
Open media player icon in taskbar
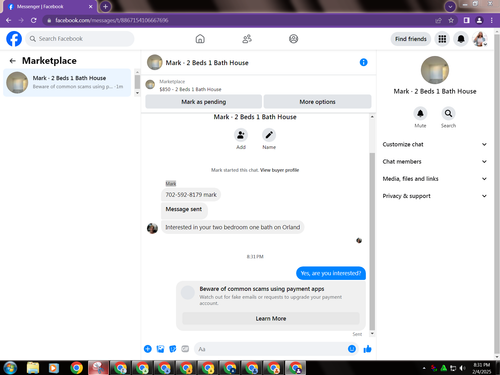(x=53, y=368)
